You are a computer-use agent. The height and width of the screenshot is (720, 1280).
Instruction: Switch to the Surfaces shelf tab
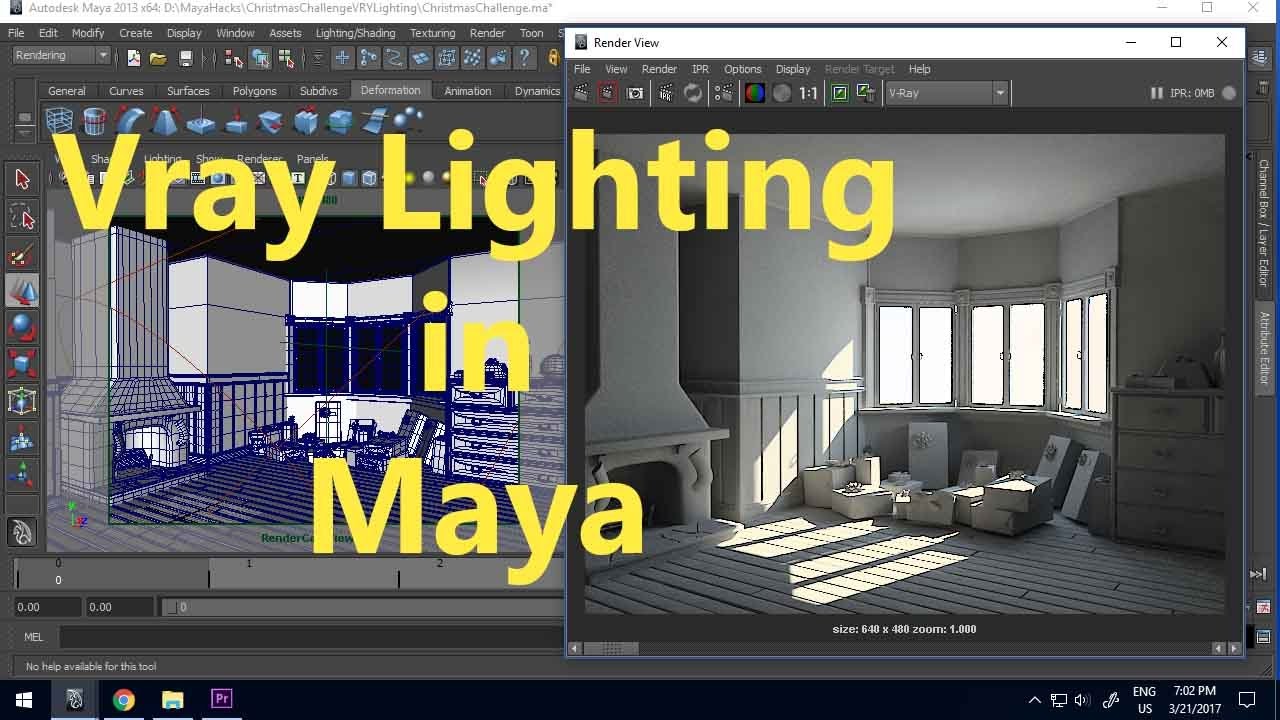[188, 91]
